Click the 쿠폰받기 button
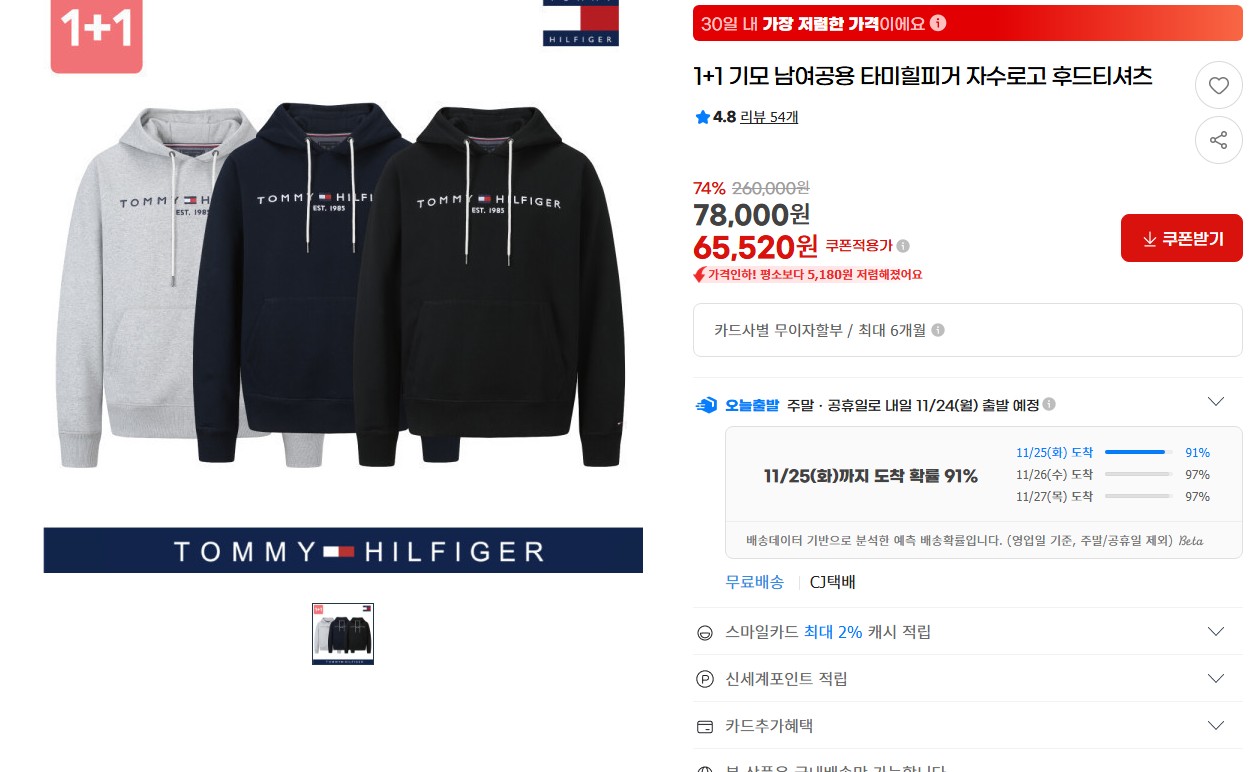 coord(1182,238)
